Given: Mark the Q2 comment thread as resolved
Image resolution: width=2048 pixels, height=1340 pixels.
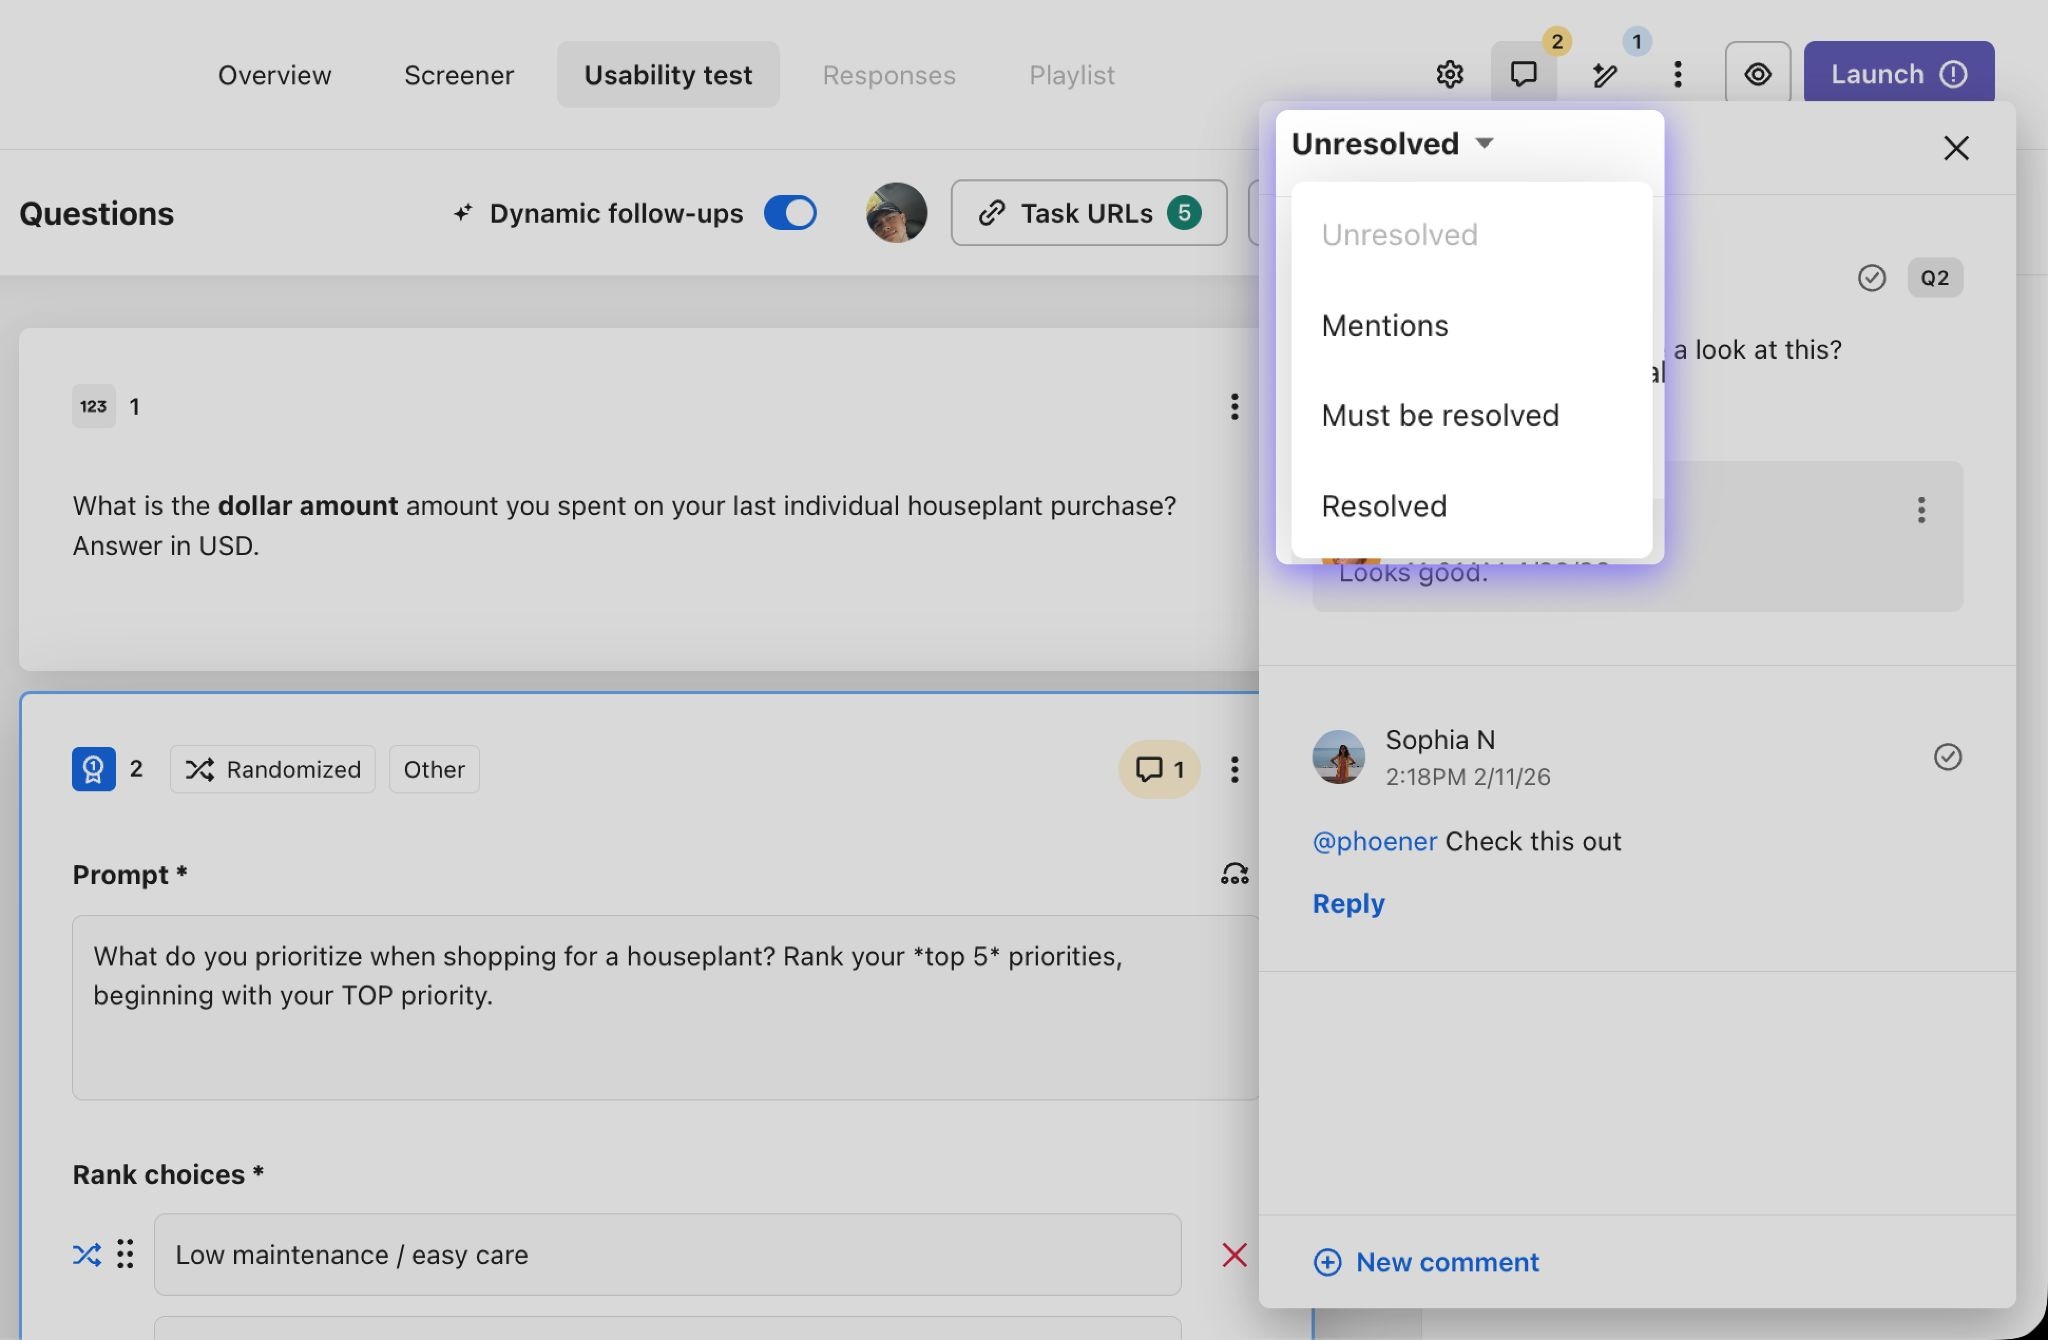Looking at the screenshot, I should coord(1871,278).
